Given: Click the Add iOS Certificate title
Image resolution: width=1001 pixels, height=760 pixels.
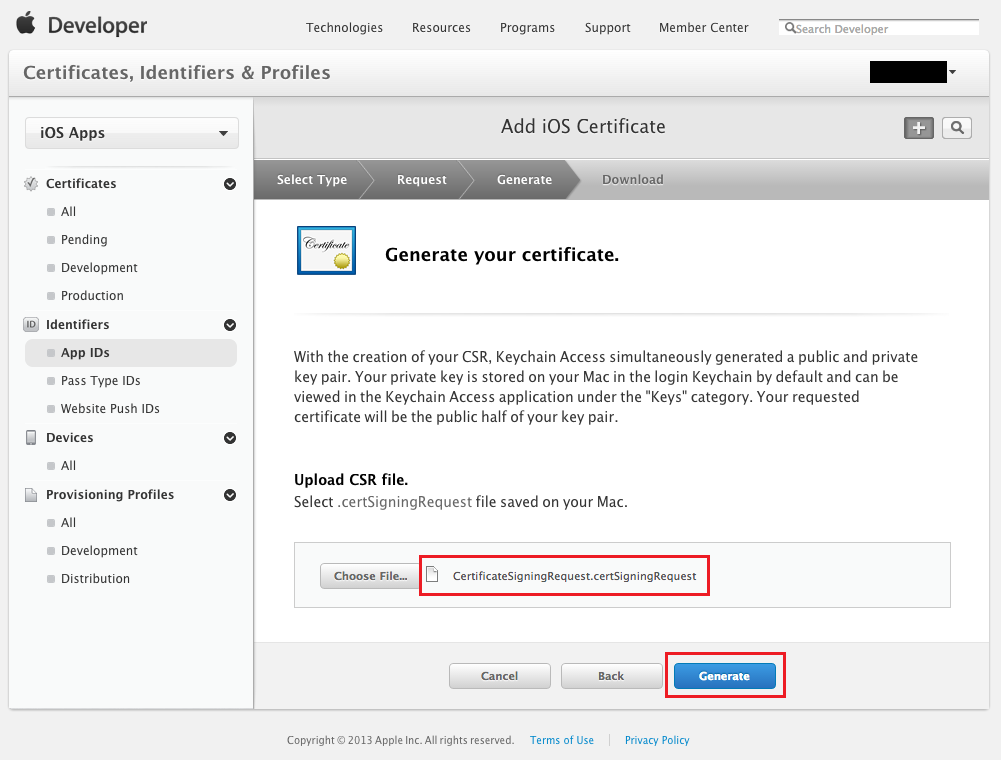Looking at the screenshot, I should [x=583, y=126].
